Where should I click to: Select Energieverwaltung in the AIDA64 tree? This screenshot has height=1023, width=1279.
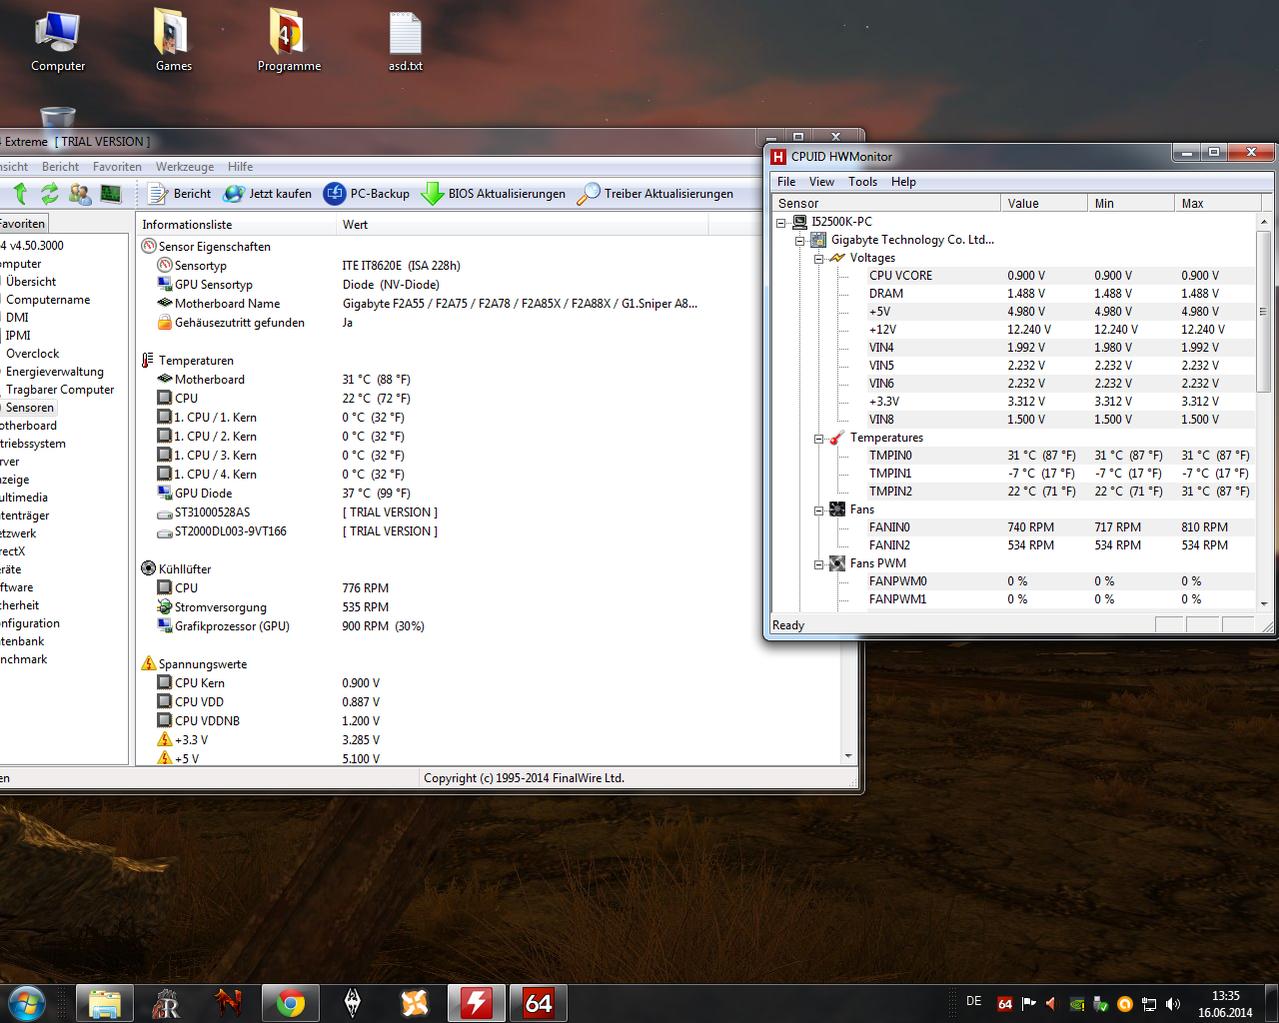point(54,372)
